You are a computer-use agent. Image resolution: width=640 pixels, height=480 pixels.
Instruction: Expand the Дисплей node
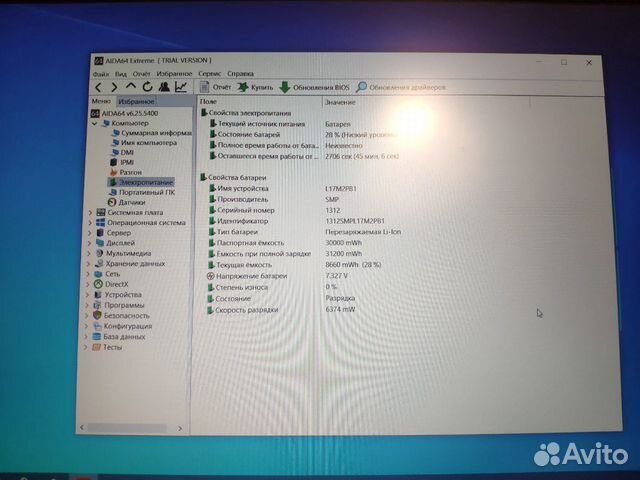(89, 243)
